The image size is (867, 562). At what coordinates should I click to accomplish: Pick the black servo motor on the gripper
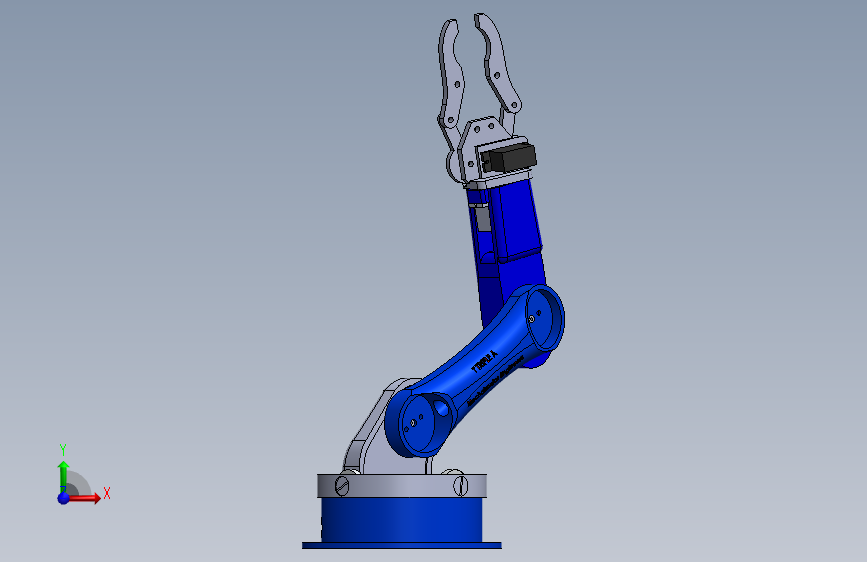point(508,157)
